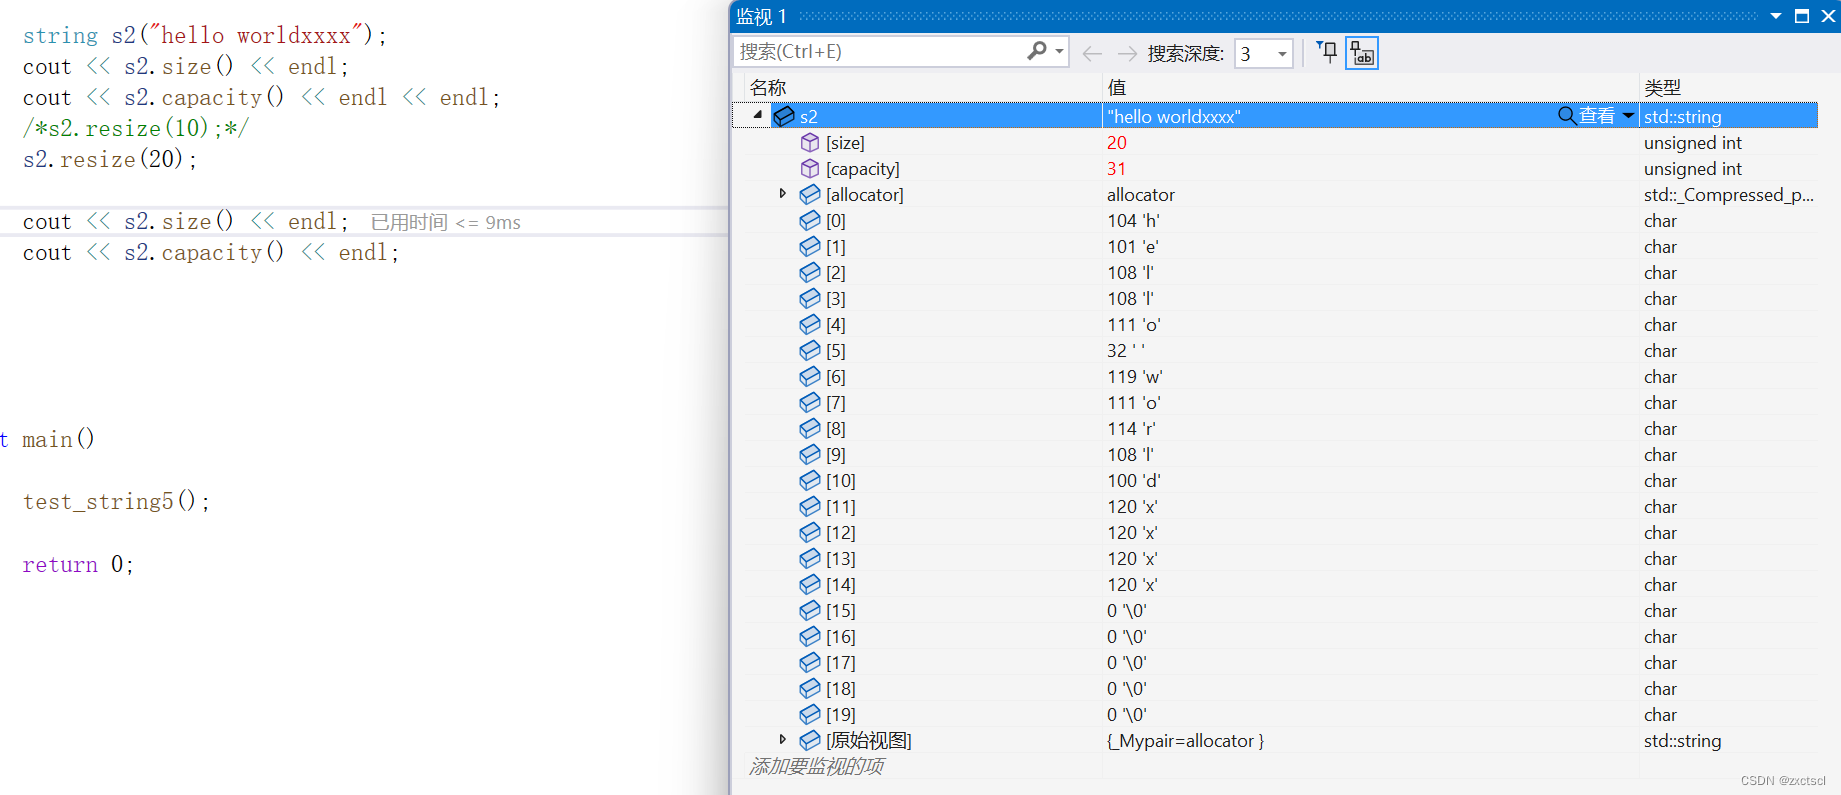Click the [15] element icon
The width and height of the screenshot is (1841, 795).
click(x=810, y=610)
